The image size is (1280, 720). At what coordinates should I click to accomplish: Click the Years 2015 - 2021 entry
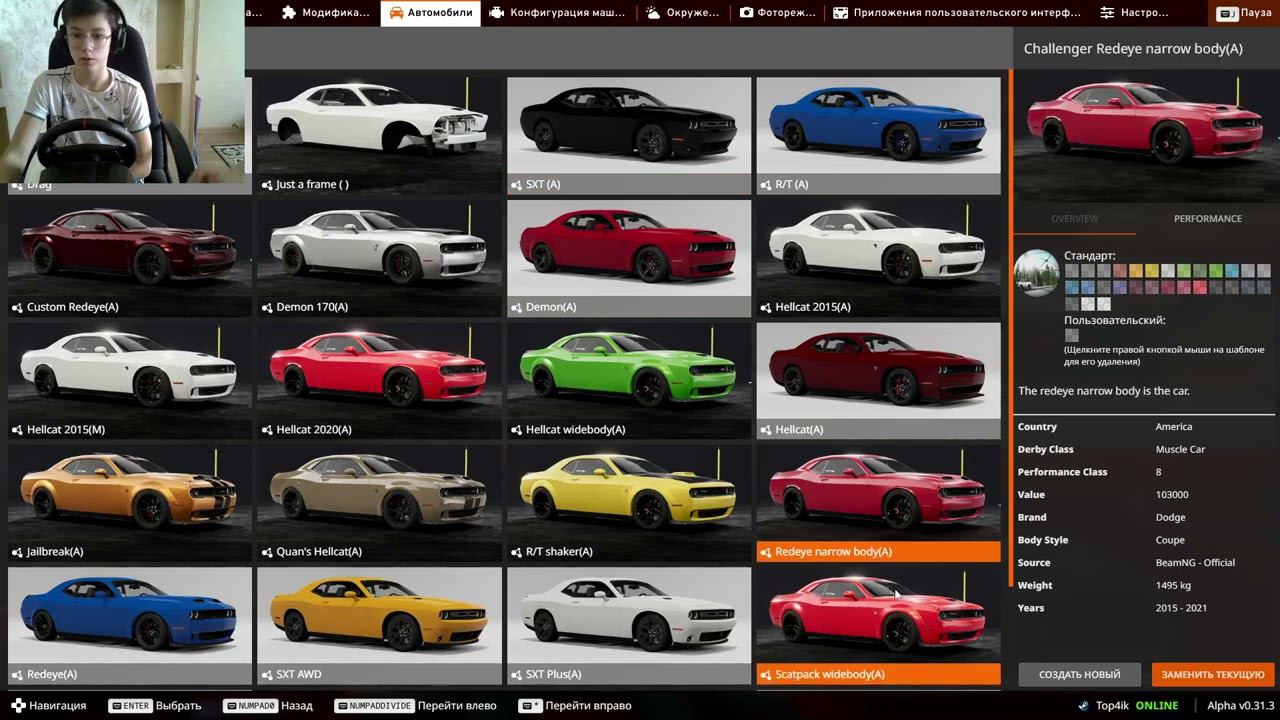pyautogui.click(x=1144, y=608)
